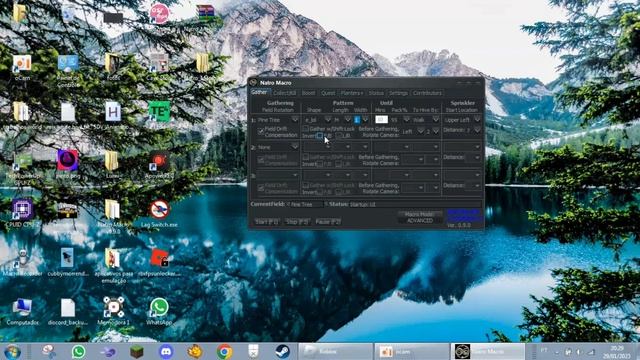Click the Macro Mode ADVANCED button
This screenshot has height=360, width=640.
click(420, 218)
